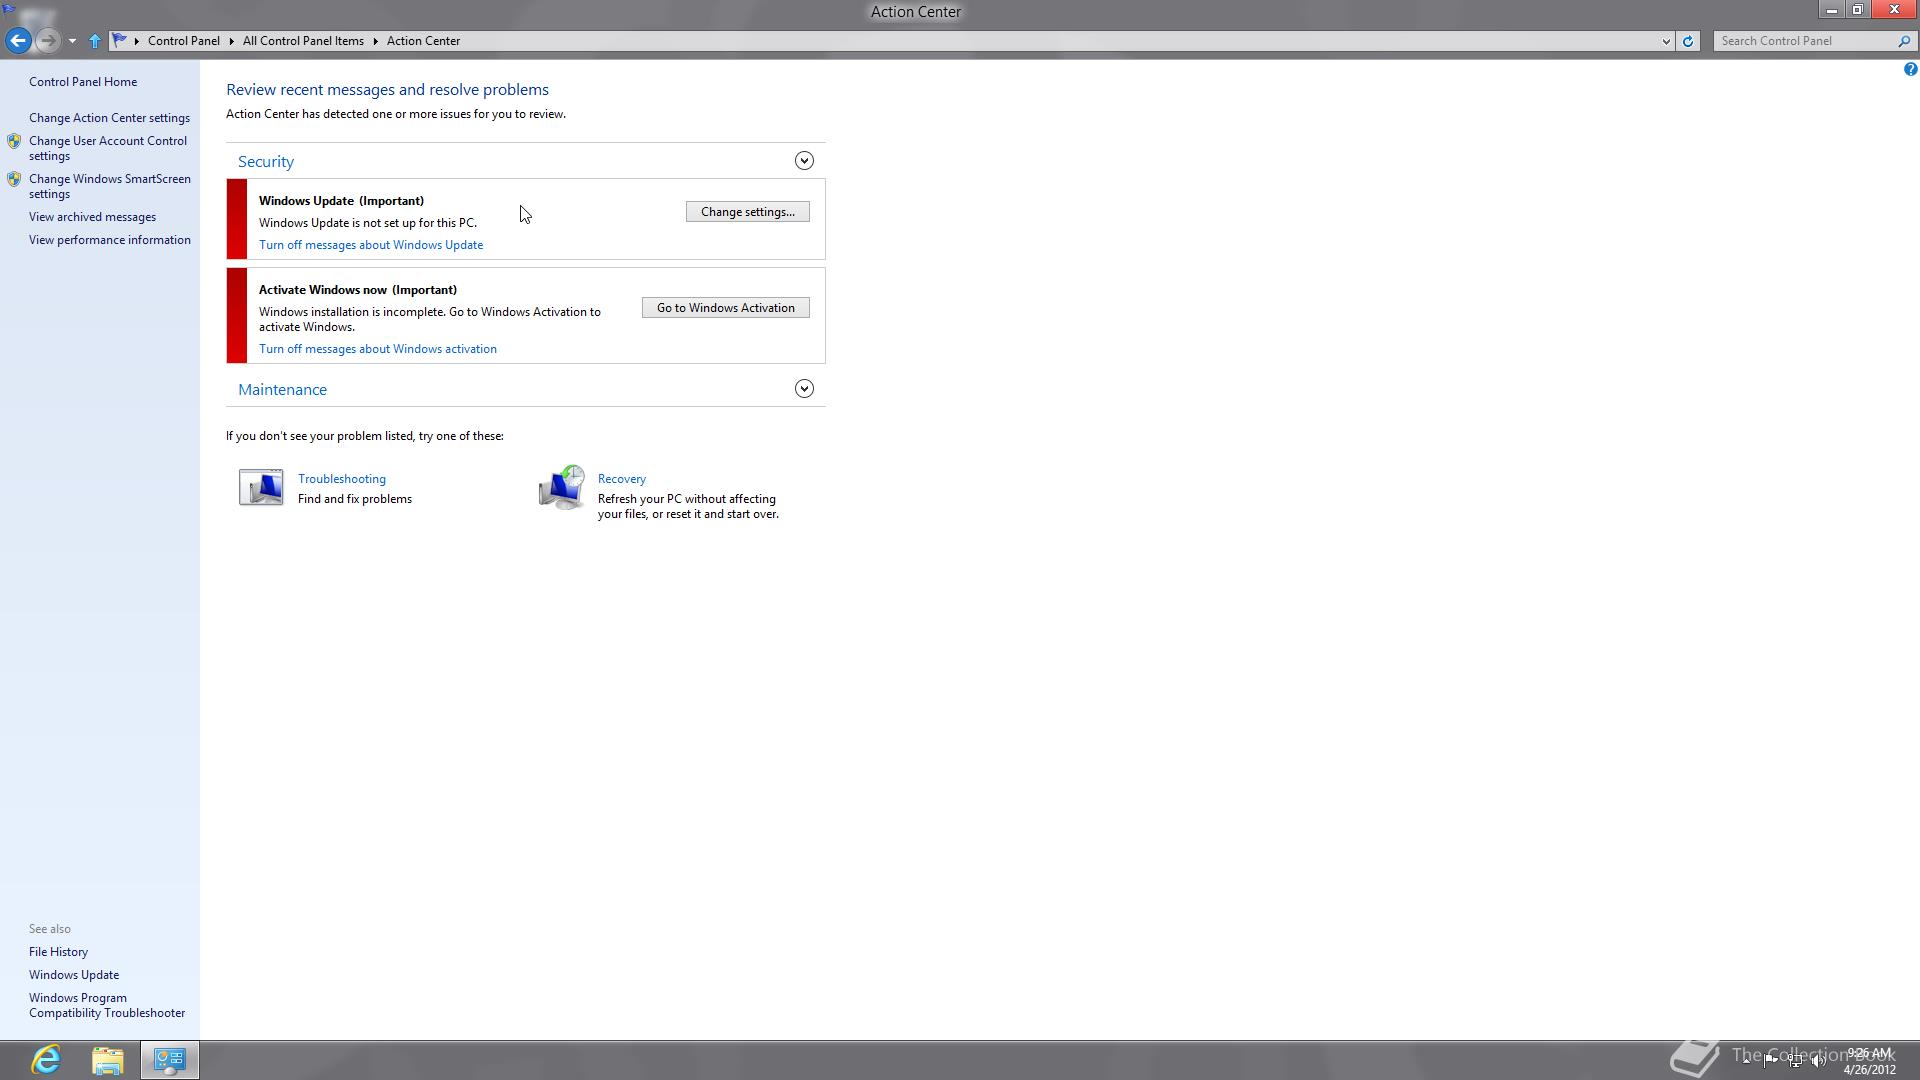Click Change settings for Windows Update

pos(748,212)
